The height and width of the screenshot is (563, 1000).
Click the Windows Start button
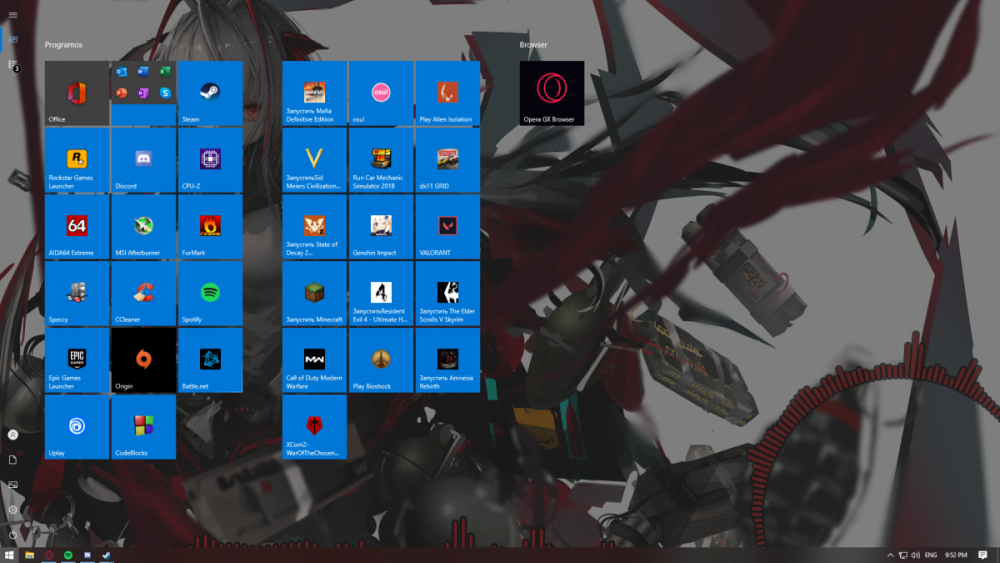[10, 555]
